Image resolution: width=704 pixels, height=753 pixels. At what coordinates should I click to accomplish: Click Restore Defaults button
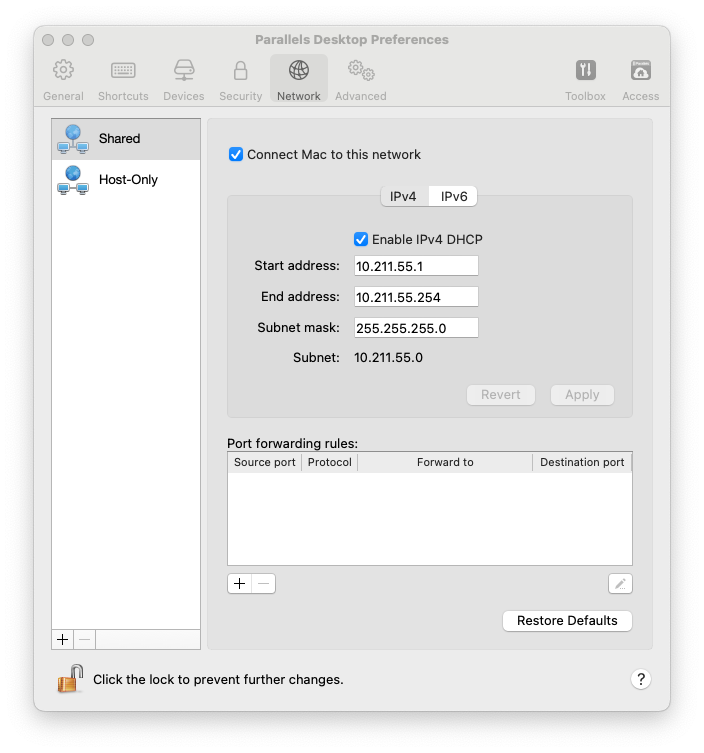tap(567, 620)
